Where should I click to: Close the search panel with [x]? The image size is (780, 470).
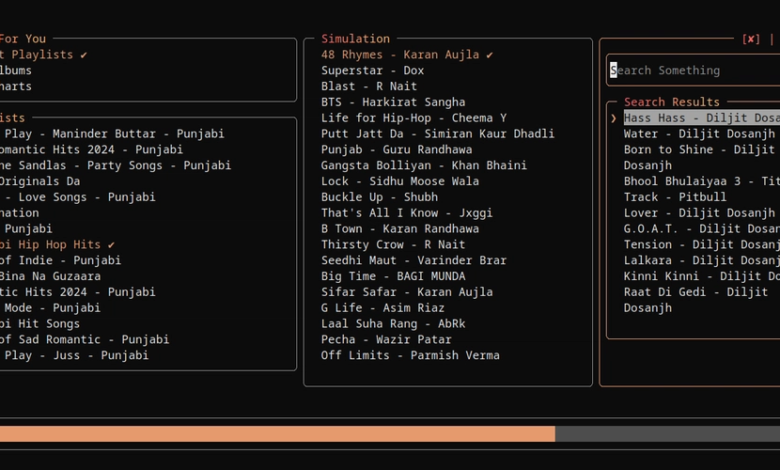pyautogui.click(x=751, y=39)
